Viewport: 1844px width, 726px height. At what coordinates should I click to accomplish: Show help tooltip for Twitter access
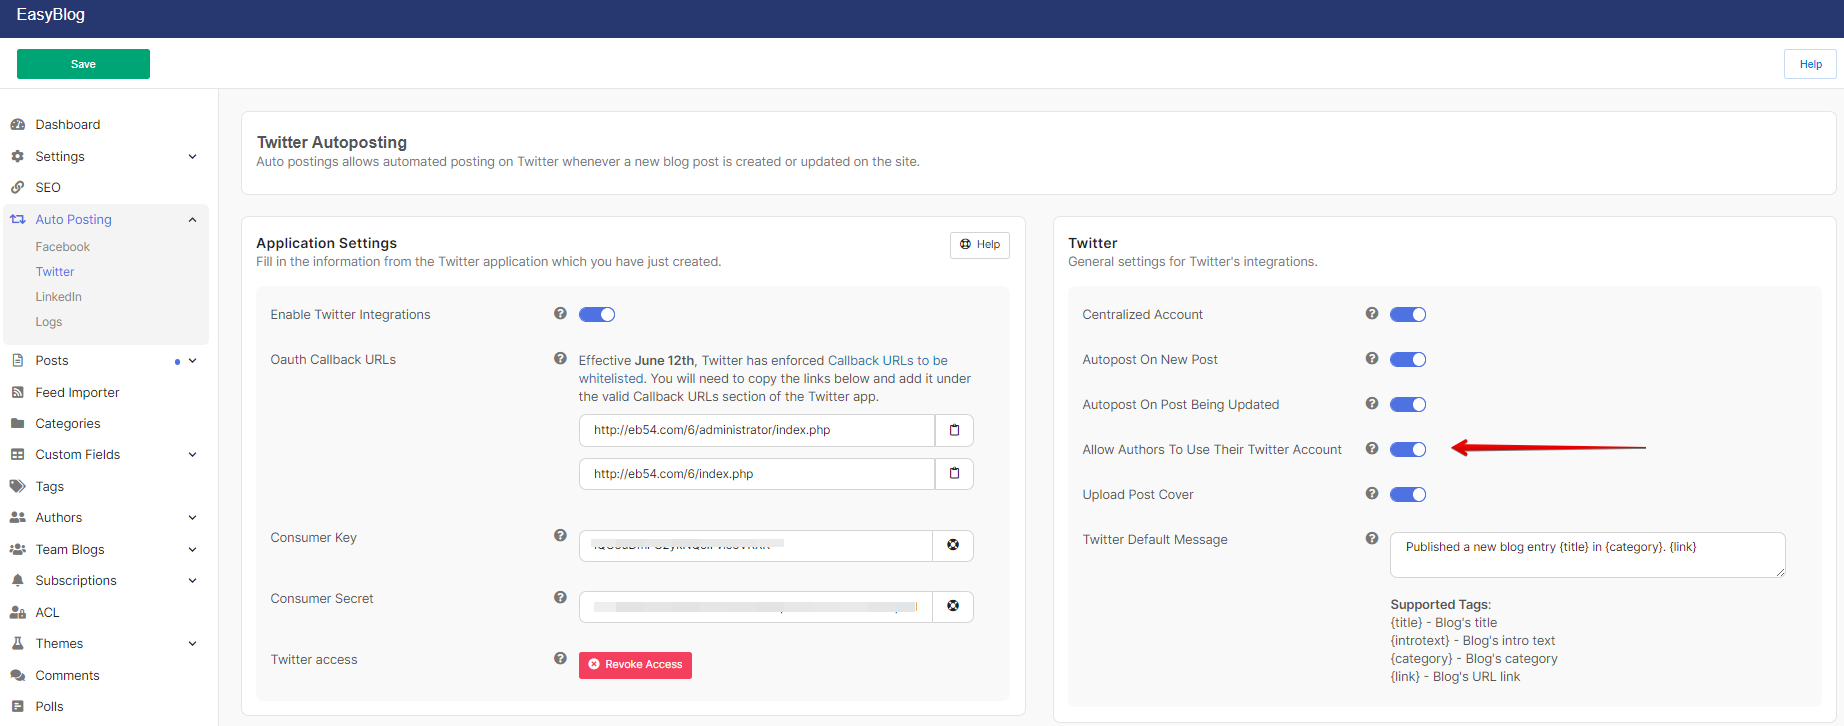[560, 659]
